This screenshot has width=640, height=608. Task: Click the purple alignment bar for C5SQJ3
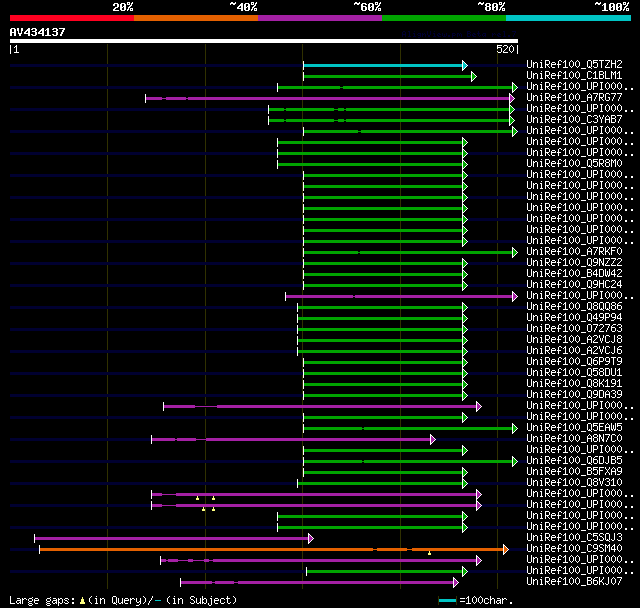(x=171, y=539)
